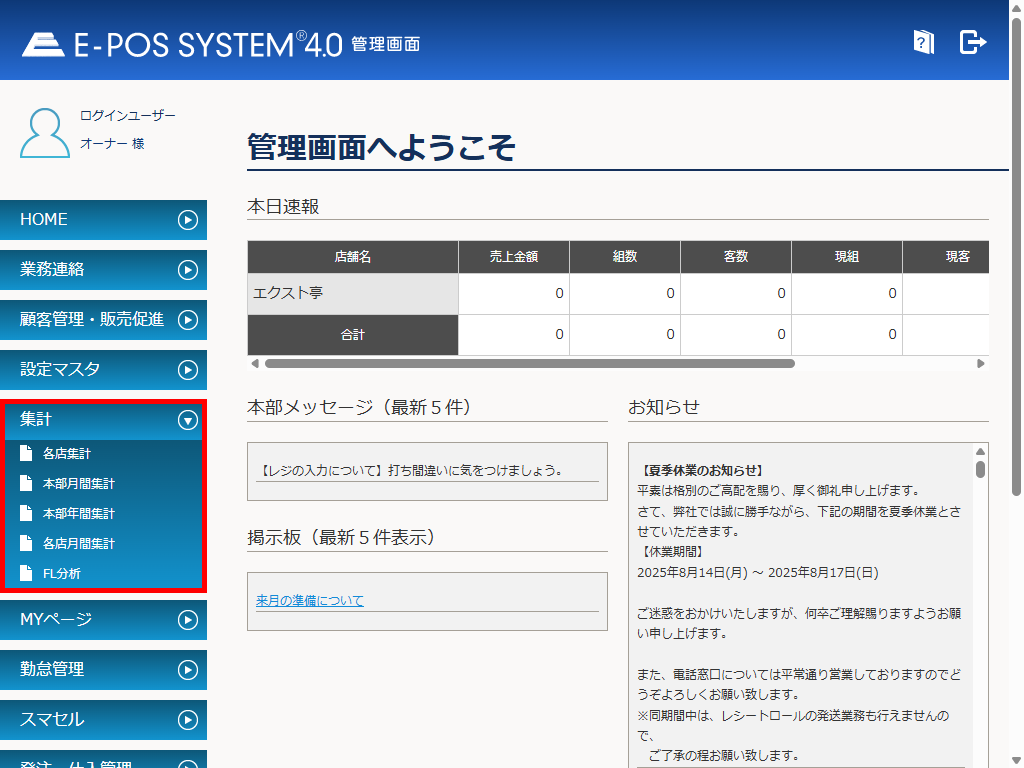The image size is (1024, 768).
Task: Open the 来月の準備について bulletin link
Action: tap(310, 601)
